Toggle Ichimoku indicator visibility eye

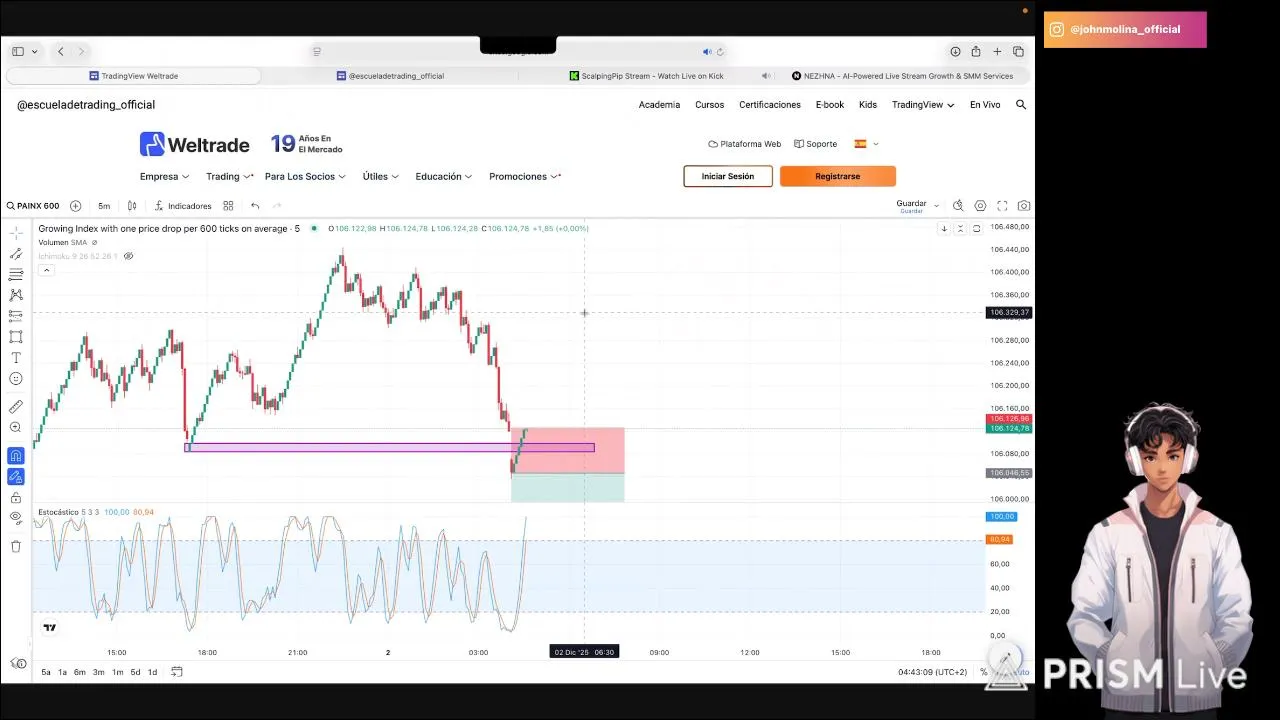[x=128, y=256]
